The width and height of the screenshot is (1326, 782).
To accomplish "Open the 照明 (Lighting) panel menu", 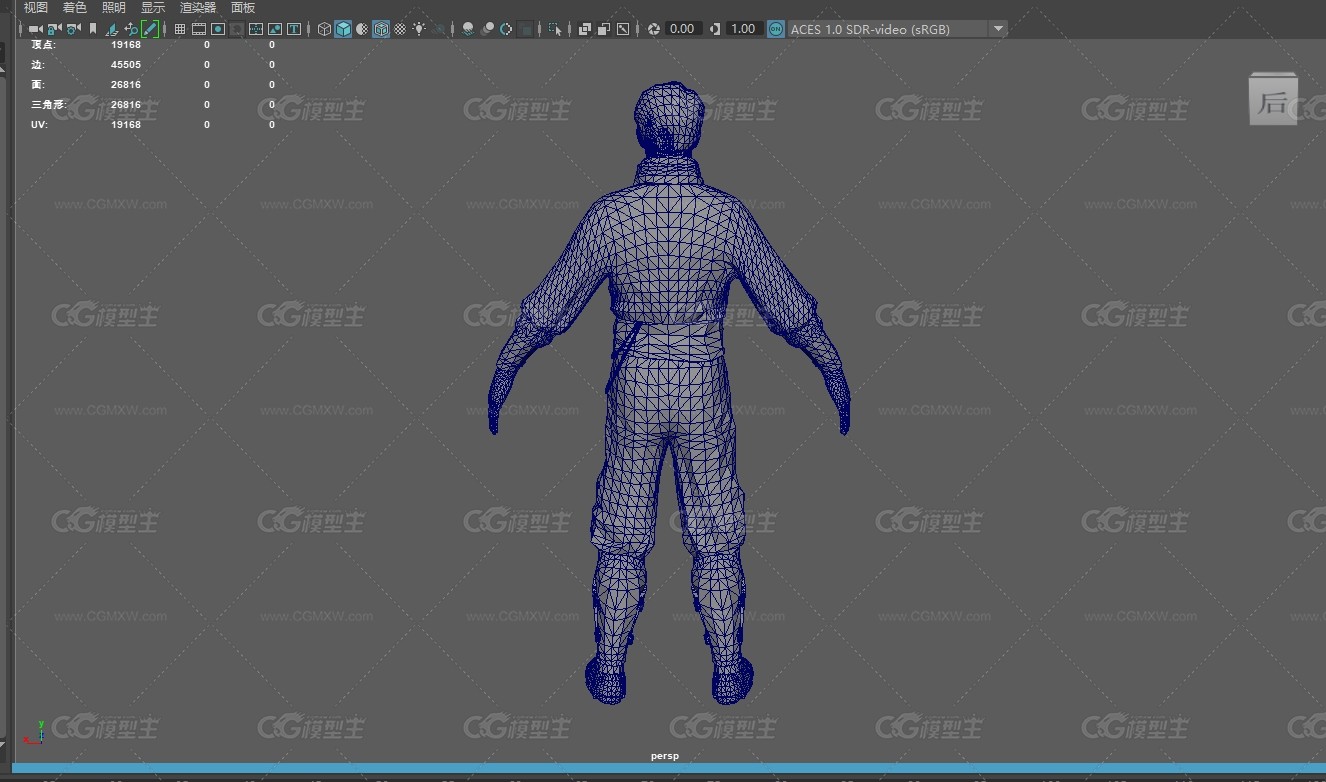I will pyautogui.click(x=114, y=7).
